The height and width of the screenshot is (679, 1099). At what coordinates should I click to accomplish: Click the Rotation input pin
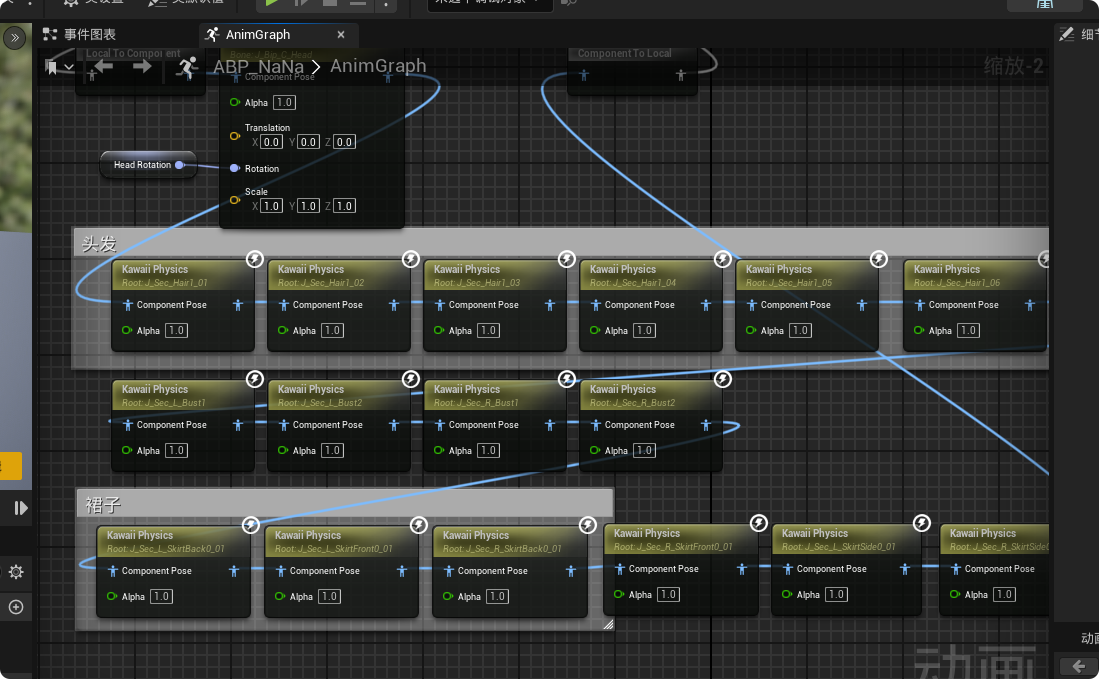(x=235, y=168)
